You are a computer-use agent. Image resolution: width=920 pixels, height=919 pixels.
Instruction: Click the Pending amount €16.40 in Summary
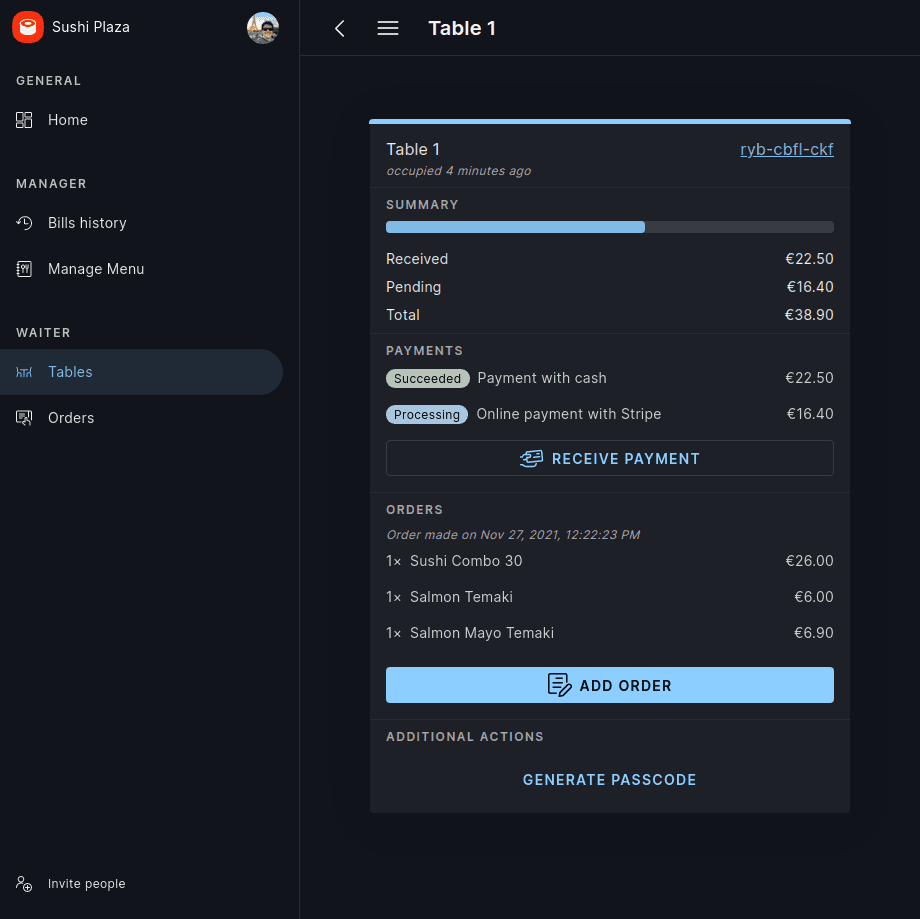[x=810, y=287]
